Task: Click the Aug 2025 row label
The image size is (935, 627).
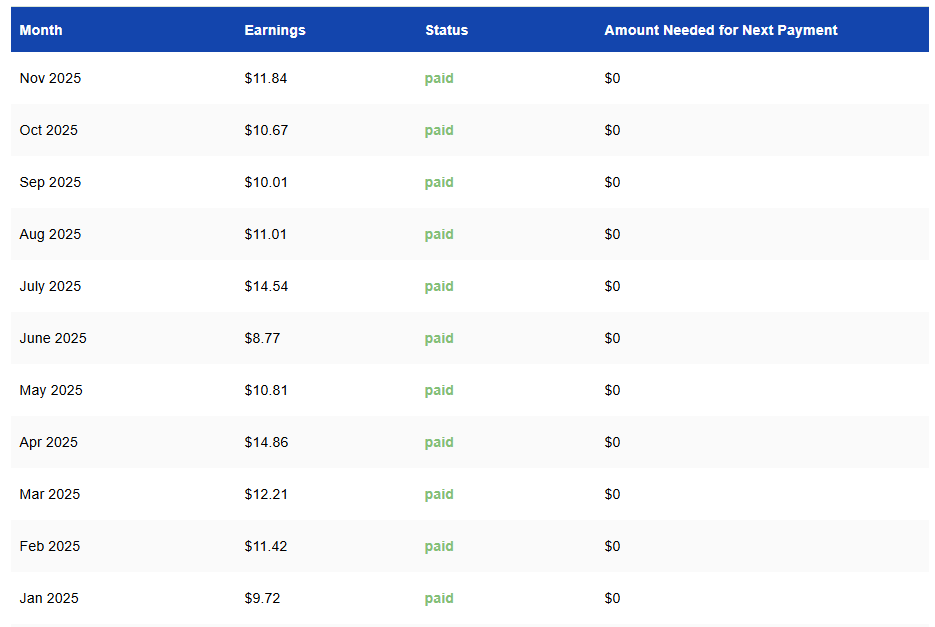Action: [50, 234]
